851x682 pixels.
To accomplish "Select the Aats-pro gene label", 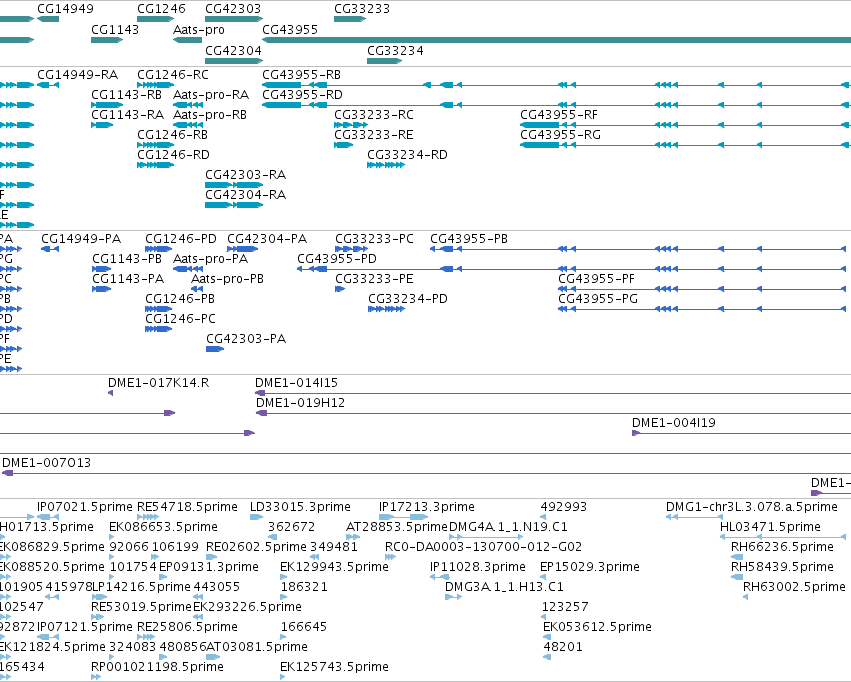I will click(x=199, y=30).
